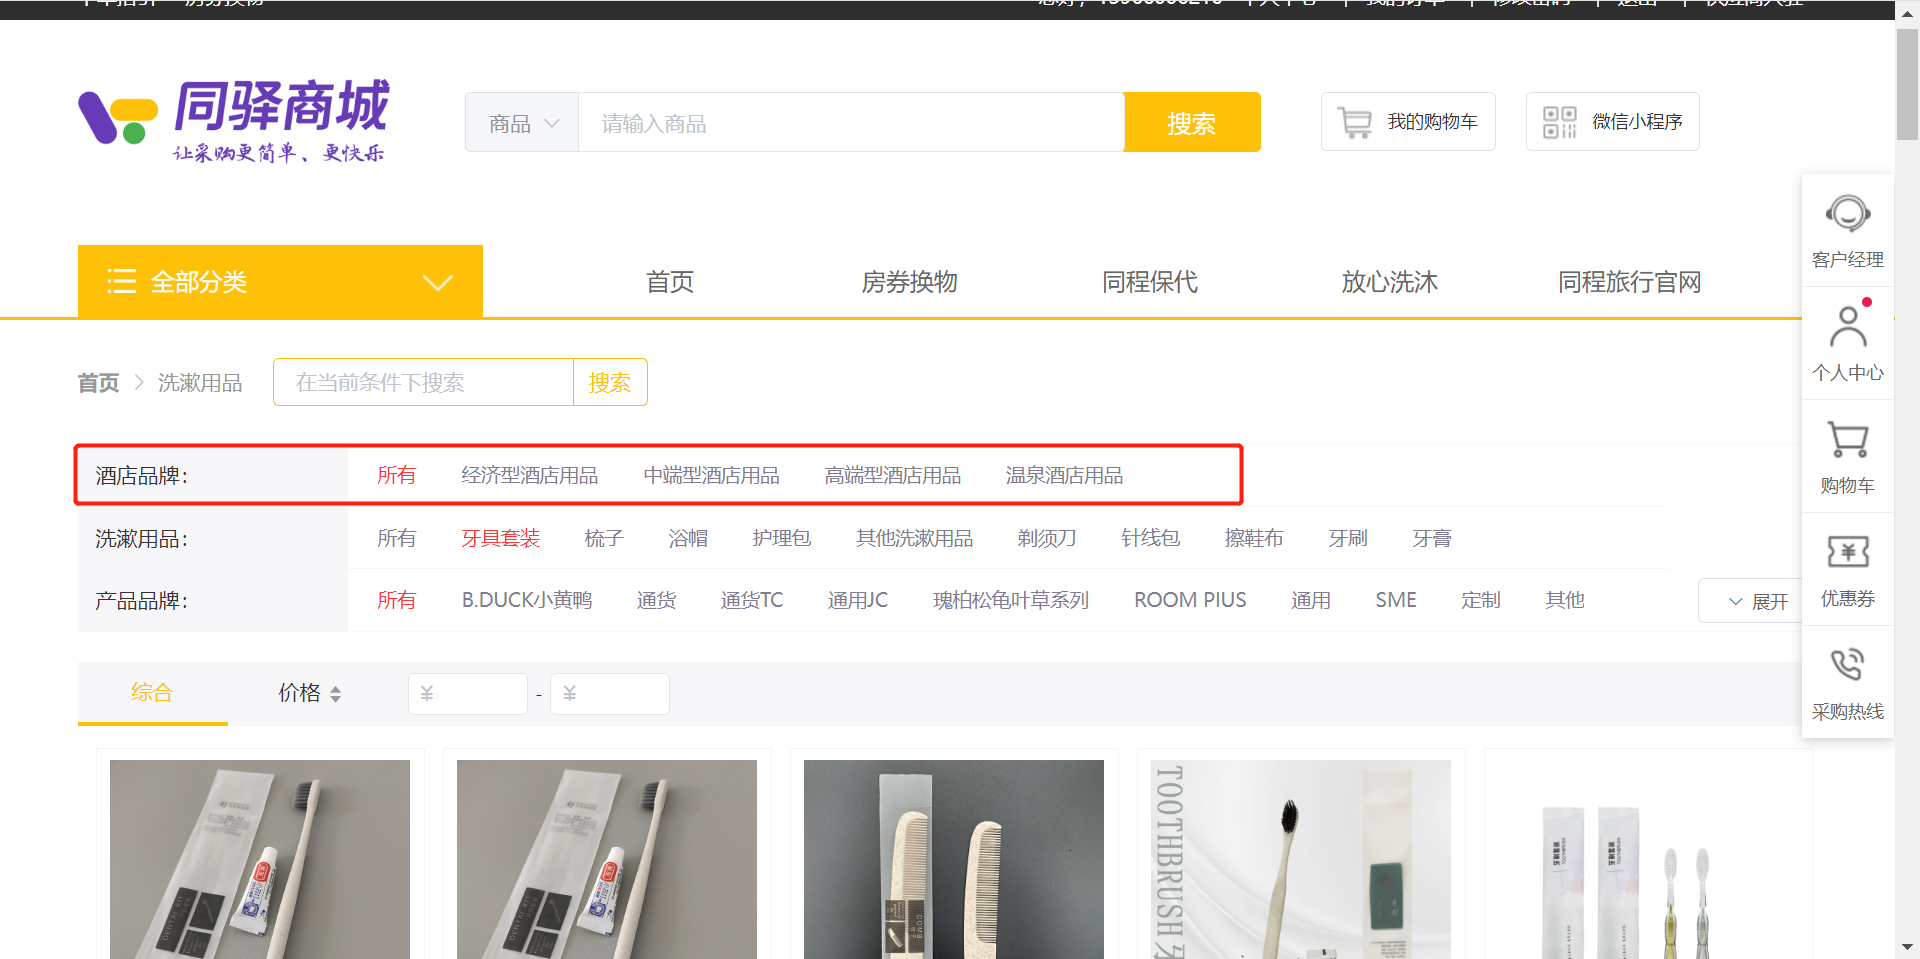The width and height of the screenshot is (1920, 959).
Task: Open 客户经理 headset icon in sidebar
Action: [x=1847, y=213]
